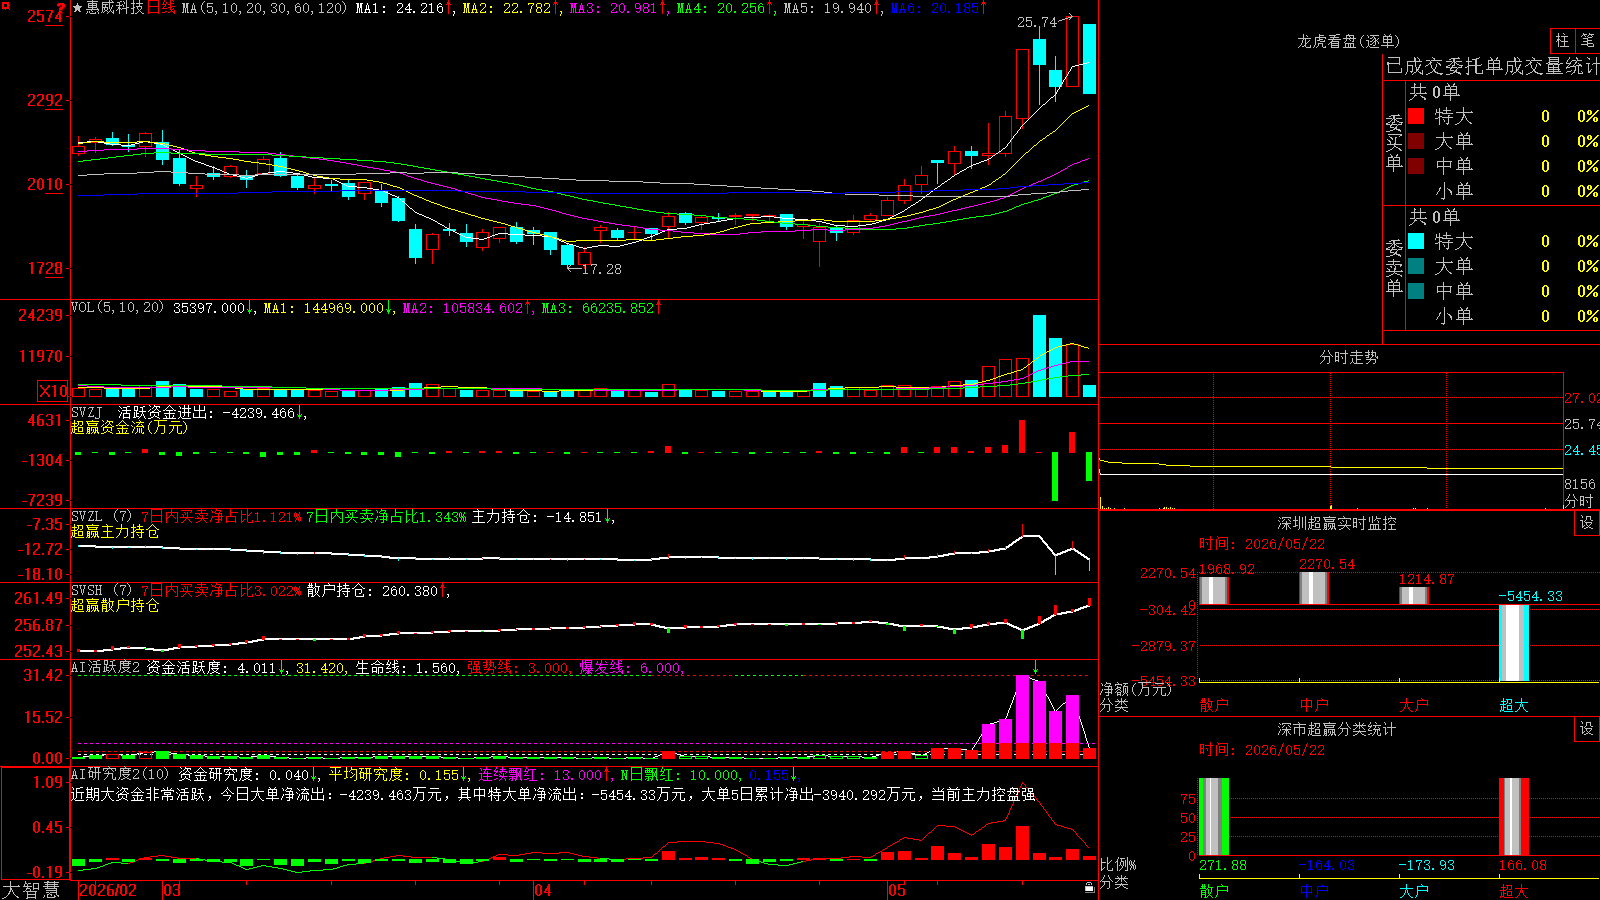Open 设 settings for 深圳超赢实时监控
1600x900 pixels.
[1587, 523]
